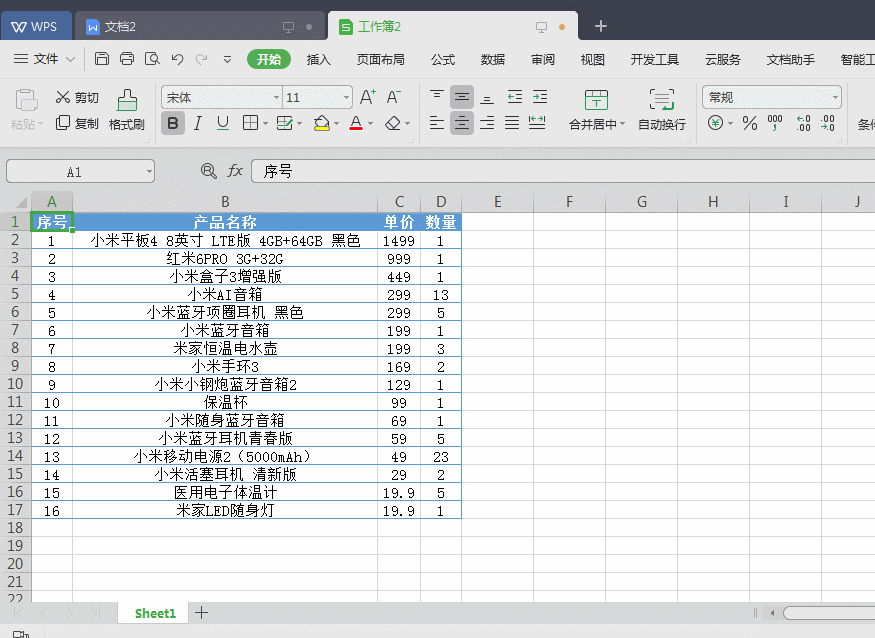Viewport: 875px width, 638px height.
Task: Switch to 页面布局 tab
Action: (381, 59)
